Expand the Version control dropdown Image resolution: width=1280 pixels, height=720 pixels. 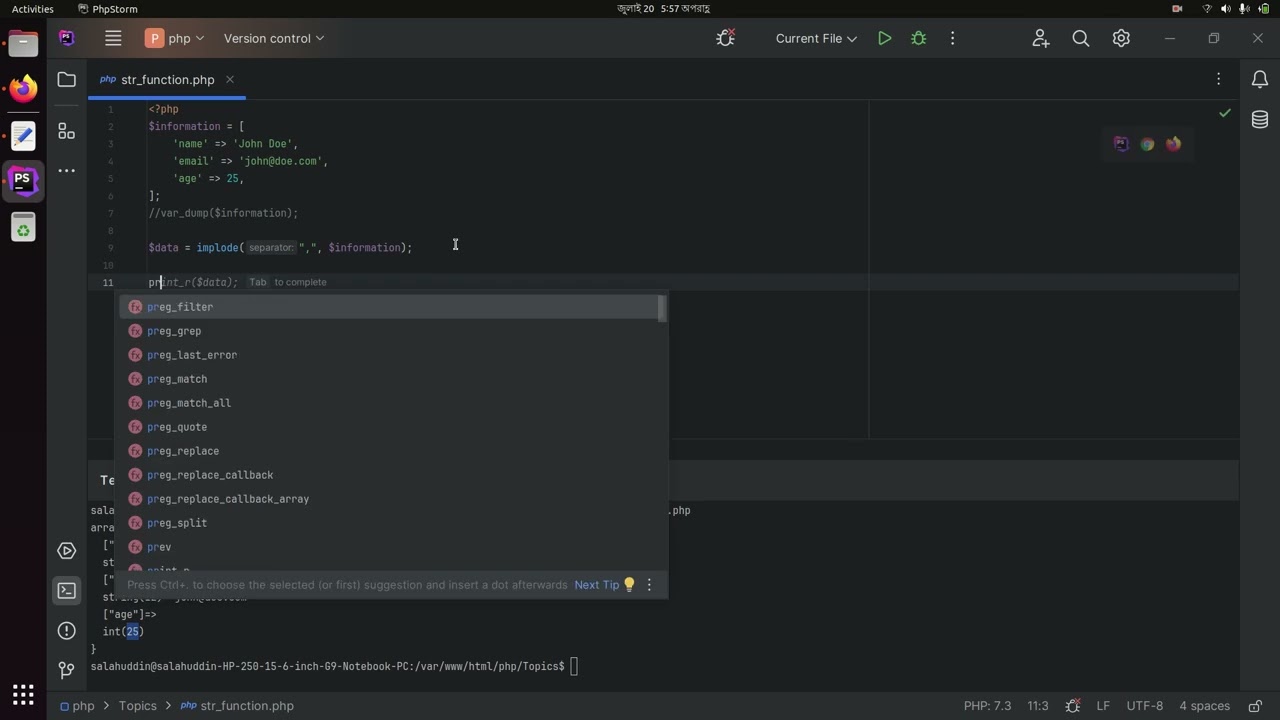pos(274,38)
